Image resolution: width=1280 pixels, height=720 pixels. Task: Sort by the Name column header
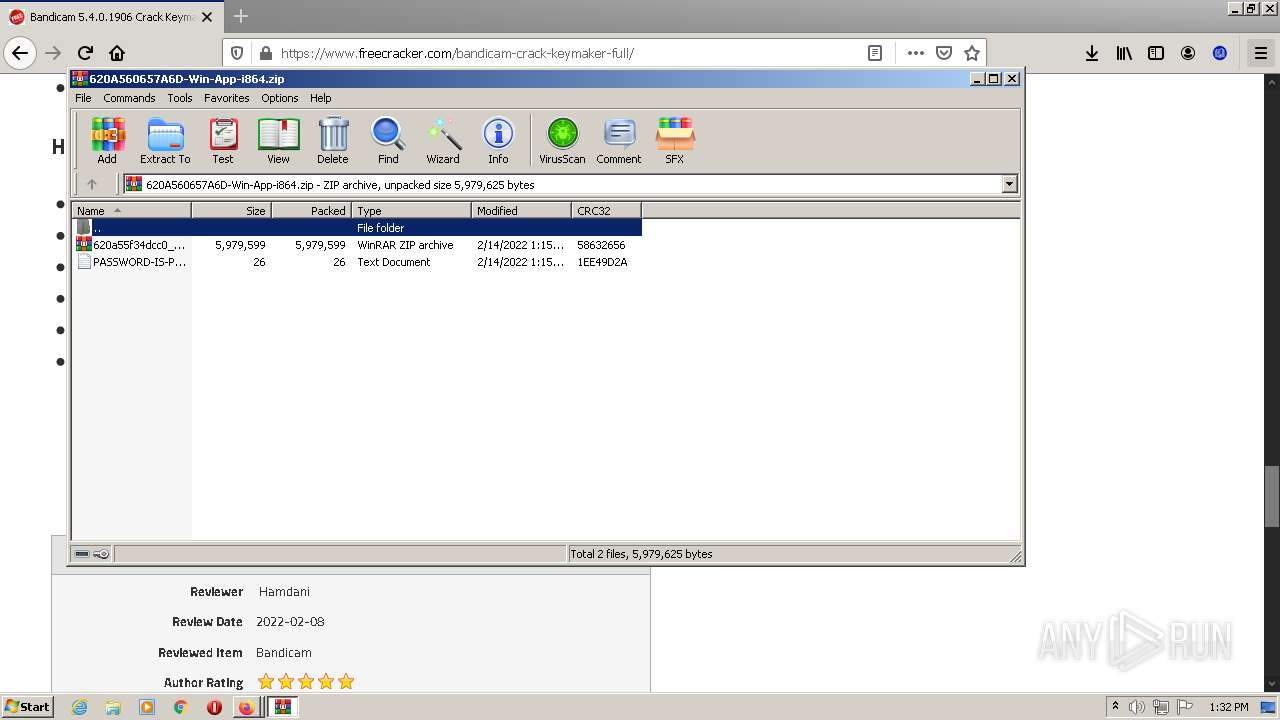[x=132, y=210]
